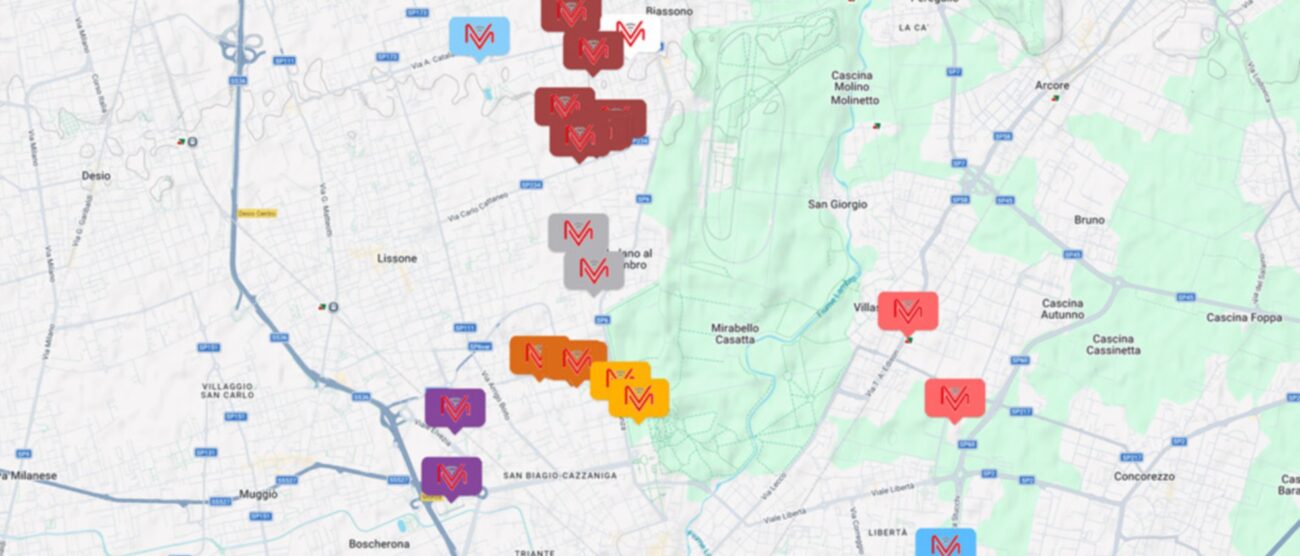The image size is (1300, 556).
Task: Open the light blue marker near Libertà
Action: [945, 542]
